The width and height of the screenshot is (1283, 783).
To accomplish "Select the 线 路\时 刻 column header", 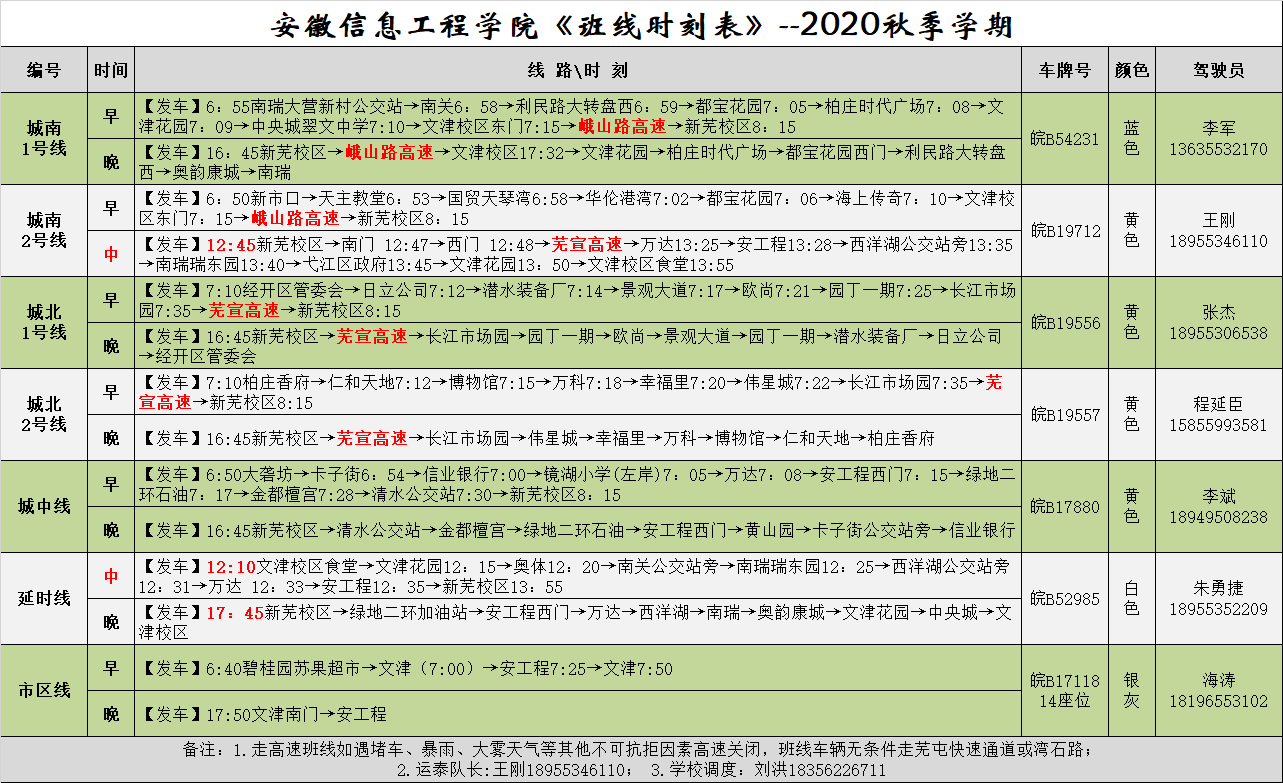I will 578,70.
